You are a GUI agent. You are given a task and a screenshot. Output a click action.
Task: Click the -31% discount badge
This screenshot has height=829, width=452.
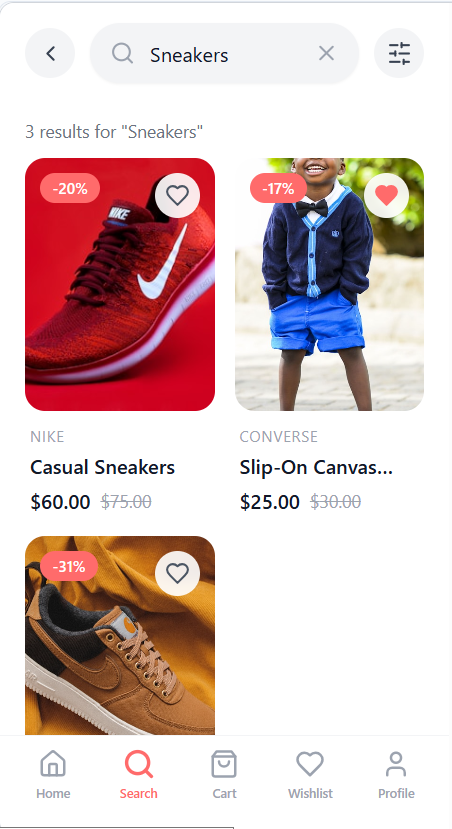pyautogui.click(x=69, y=566)
